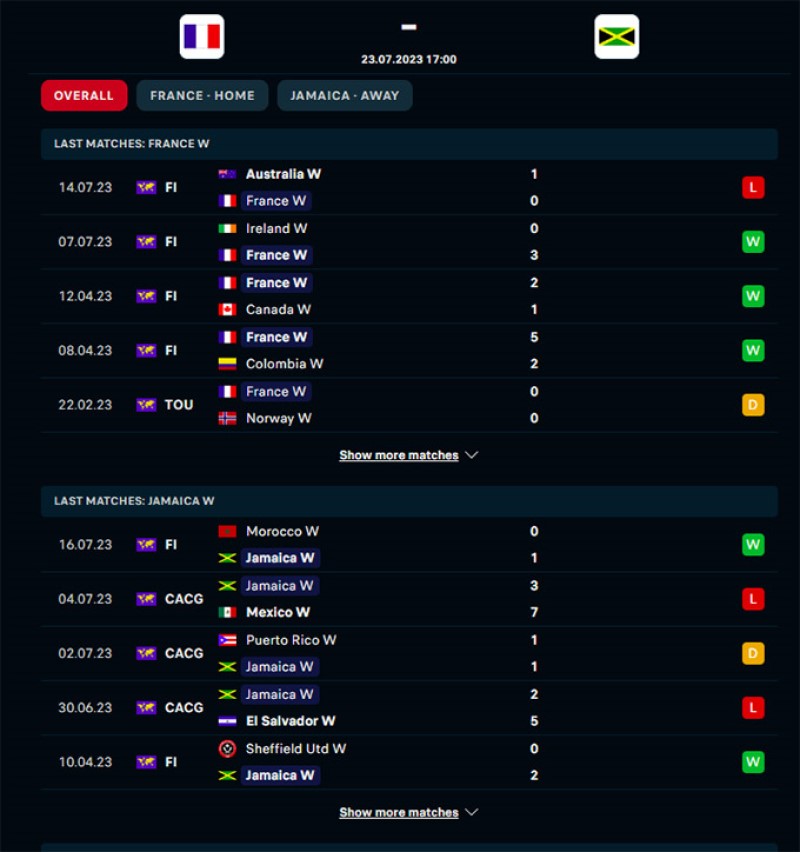
Task: Click the Jamaica flag team logo
Action: click(617, 37)
